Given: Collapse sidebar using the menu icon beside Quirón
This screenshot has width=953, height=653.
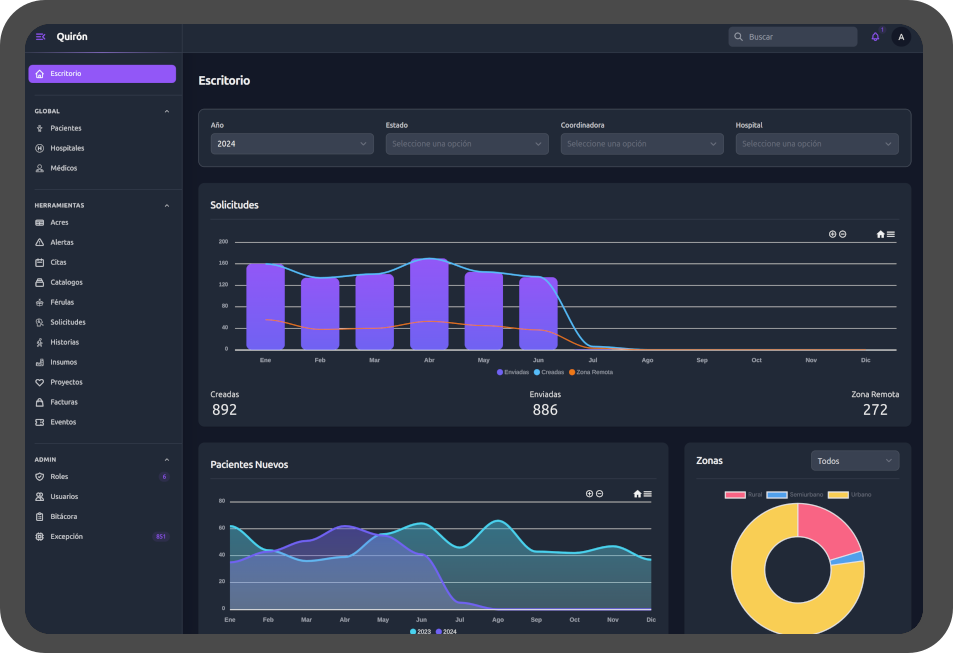Looking at the screenshot, I should pos(40,37).
